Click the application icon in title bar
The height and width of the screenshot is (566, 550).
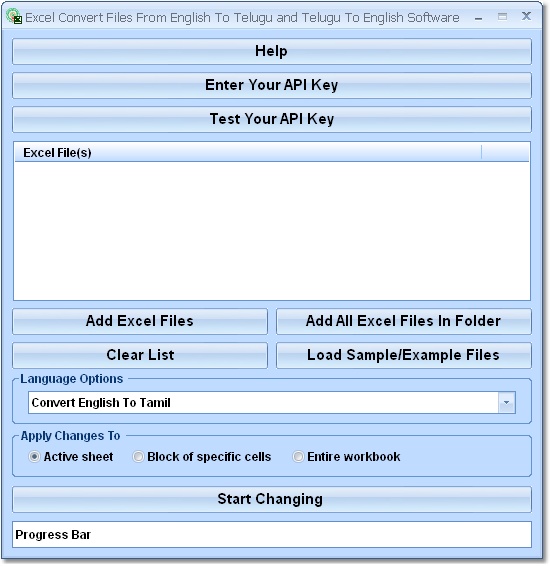pos(14,17)
